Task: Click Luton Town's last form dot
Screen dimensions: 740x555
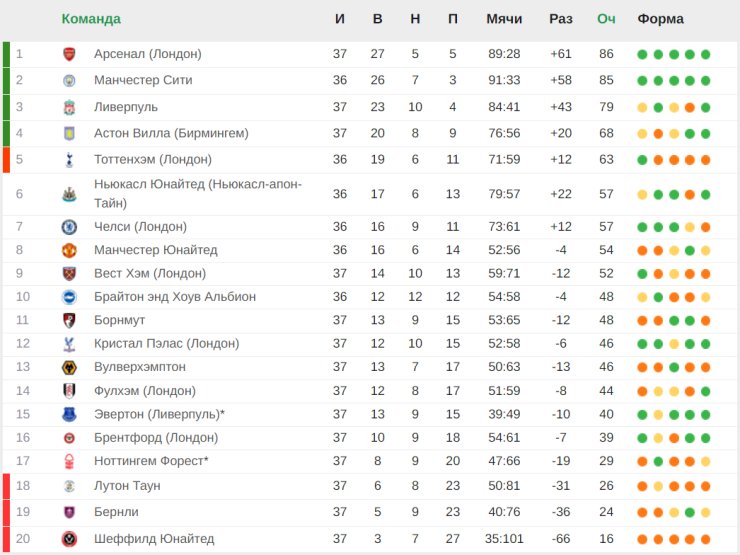Action: pos(706,486)
